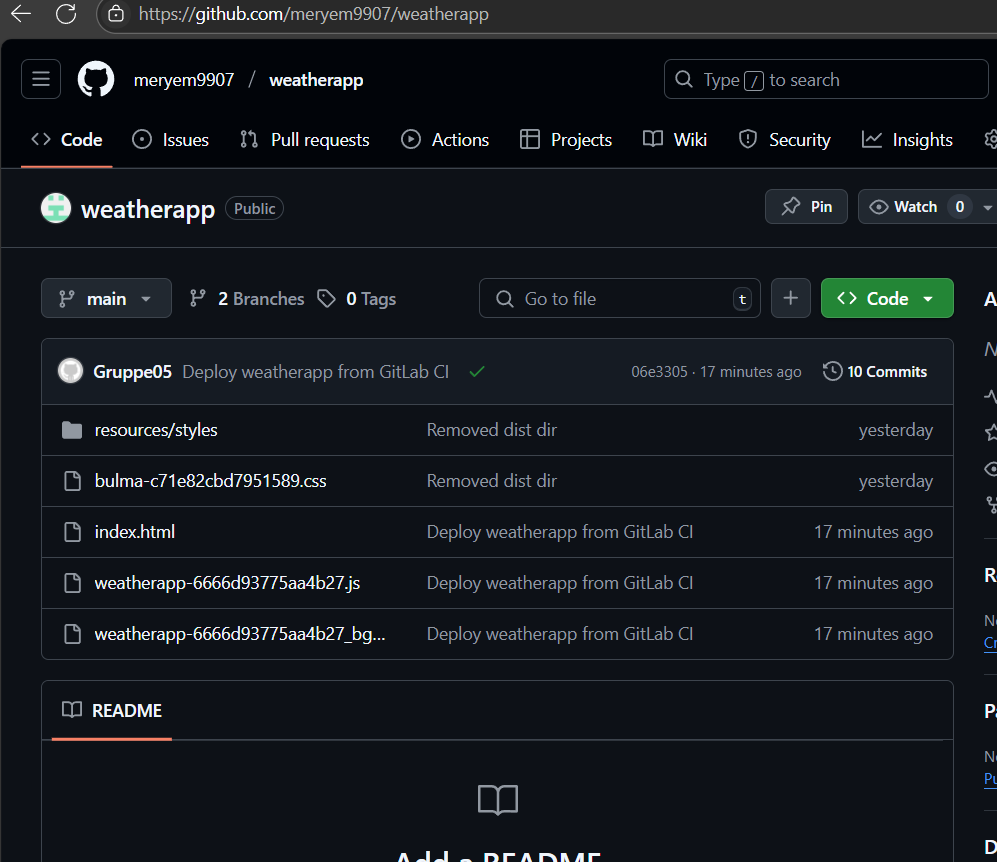Click the large book icon under README
The width and height of the screenshot is (997, 862).
[x=498, y=799]
